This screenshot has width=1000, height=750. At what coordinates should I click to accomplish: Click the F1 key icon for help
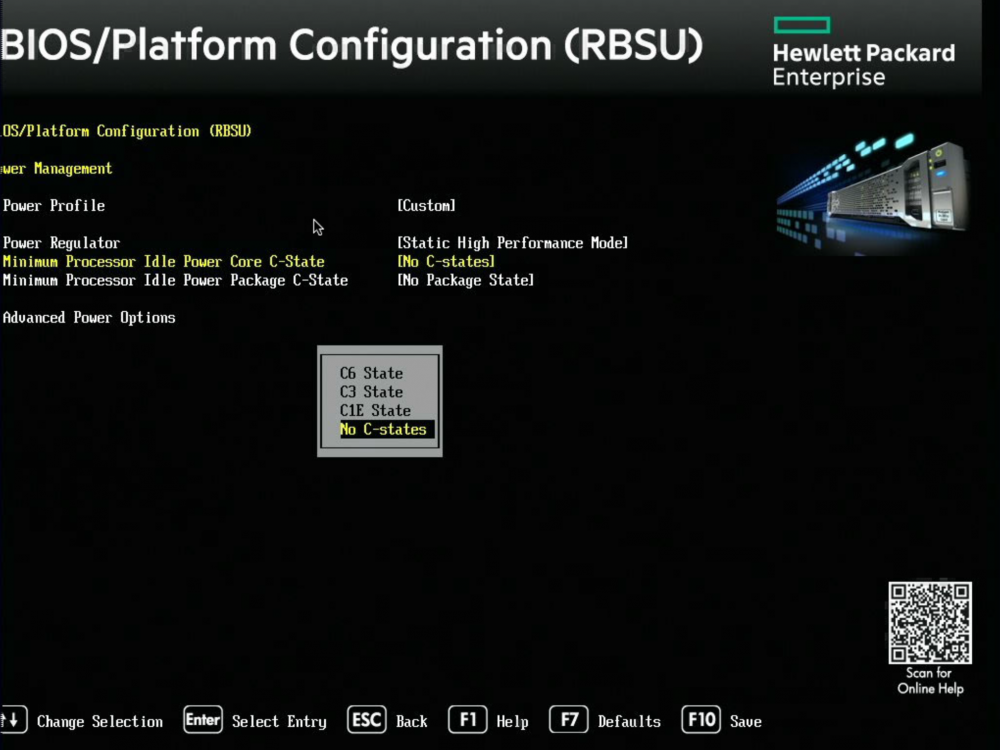pos(467,720)
